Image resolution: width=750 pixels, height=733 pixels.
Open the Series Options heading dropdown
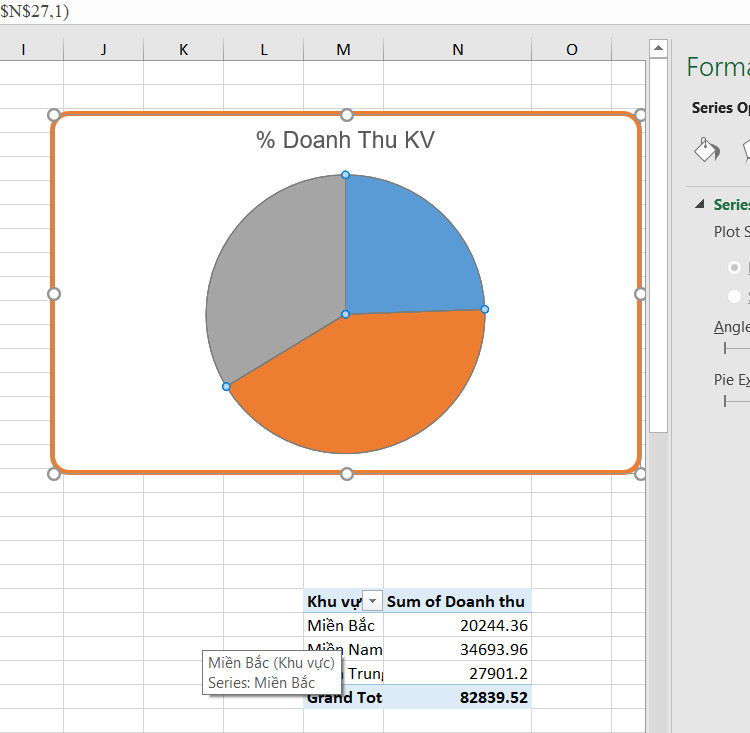720,108
